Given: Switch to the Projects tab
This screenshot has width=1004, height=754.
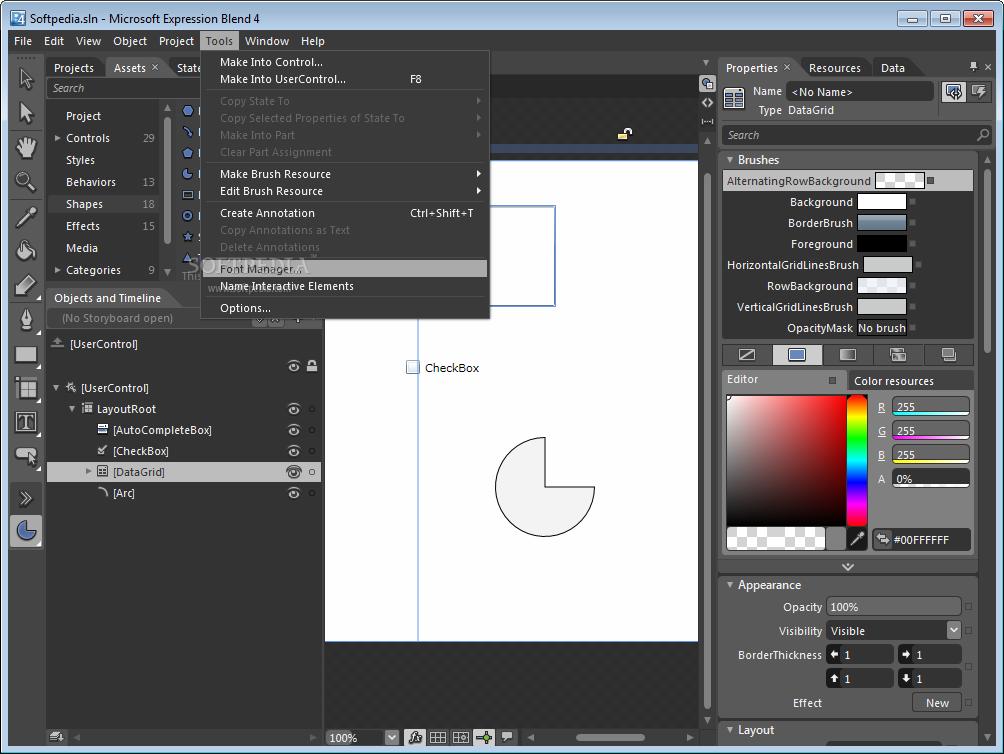Looking at the screenshot, I should 74,68.
